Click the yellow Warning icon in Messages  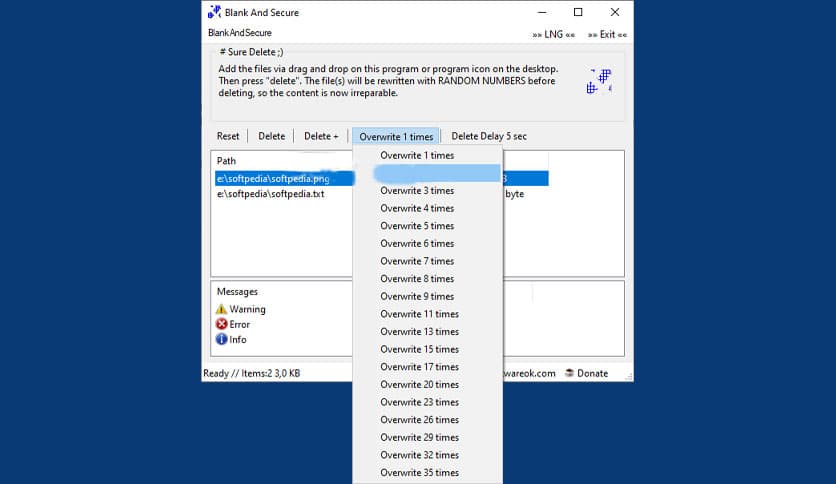(x=222, y=309)
